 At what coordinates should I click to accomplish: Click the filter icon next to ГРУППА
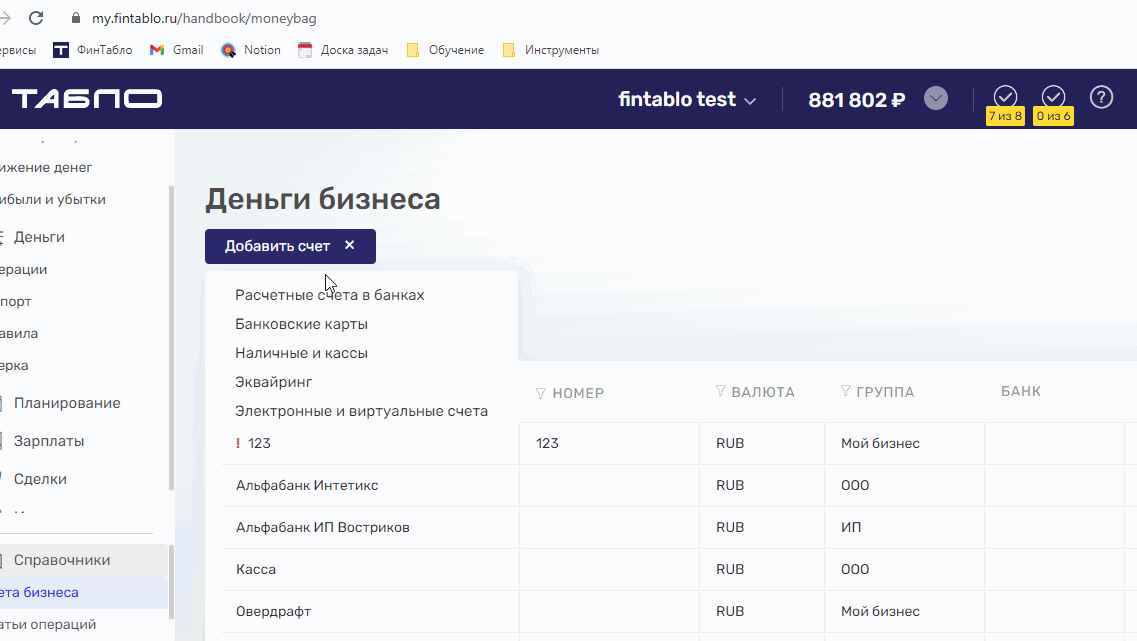pyautogui.click(x=845, y=391)
